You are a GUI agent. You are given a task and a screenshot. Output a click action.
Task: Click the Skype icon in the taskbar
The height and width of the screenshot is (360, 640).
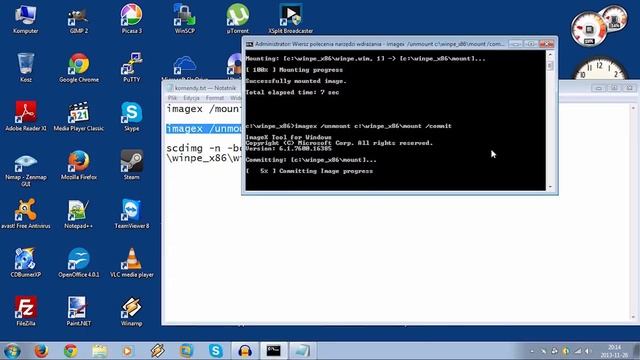click(x=216, y=351)
